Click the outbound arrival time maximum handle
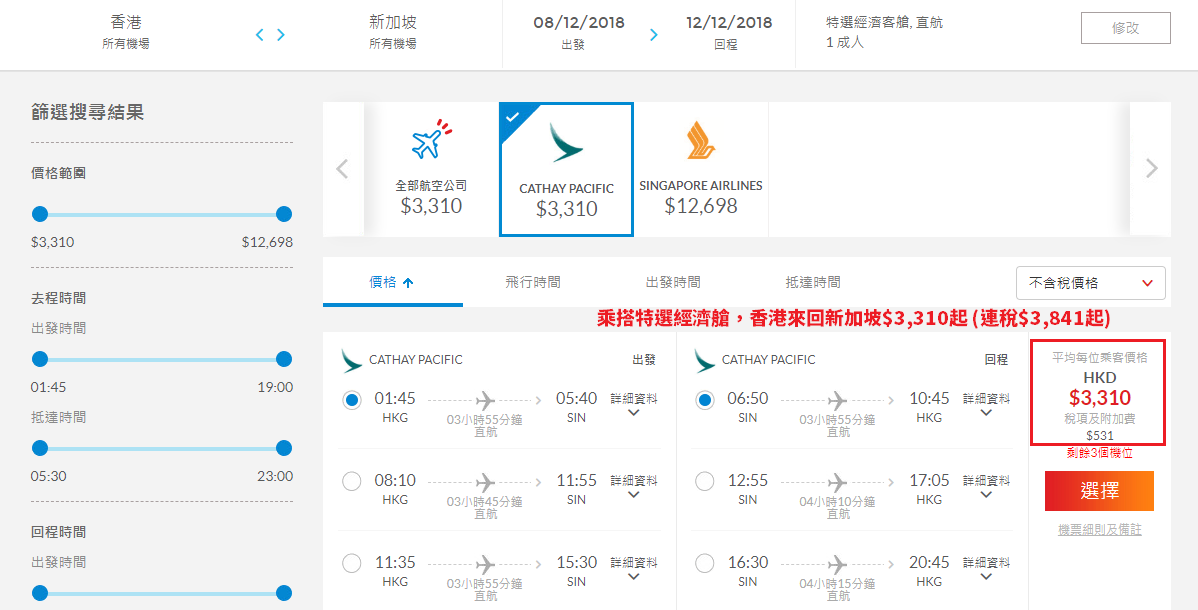 (284, 448)
